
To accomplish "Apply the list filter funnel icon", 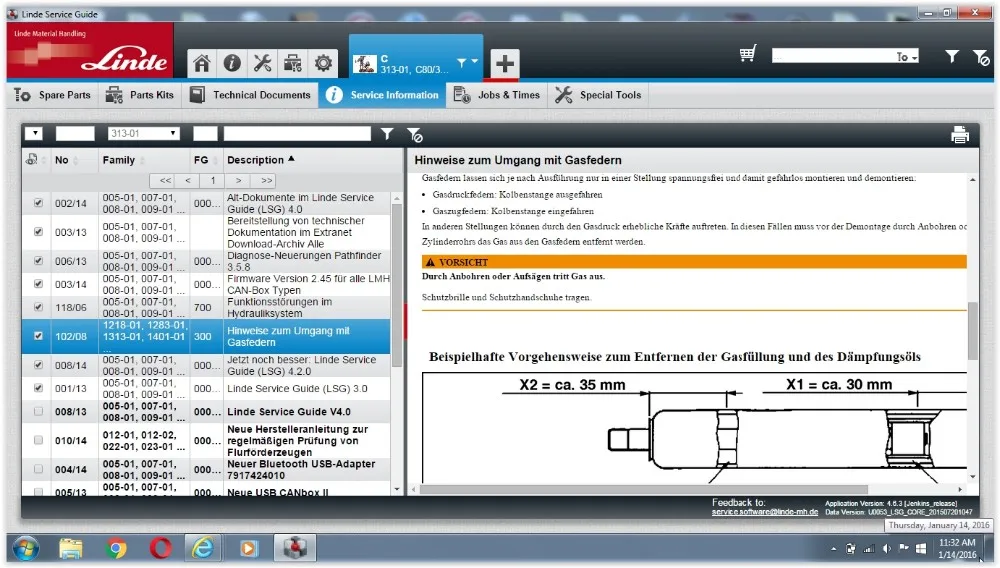I will [x=386, y=133].
